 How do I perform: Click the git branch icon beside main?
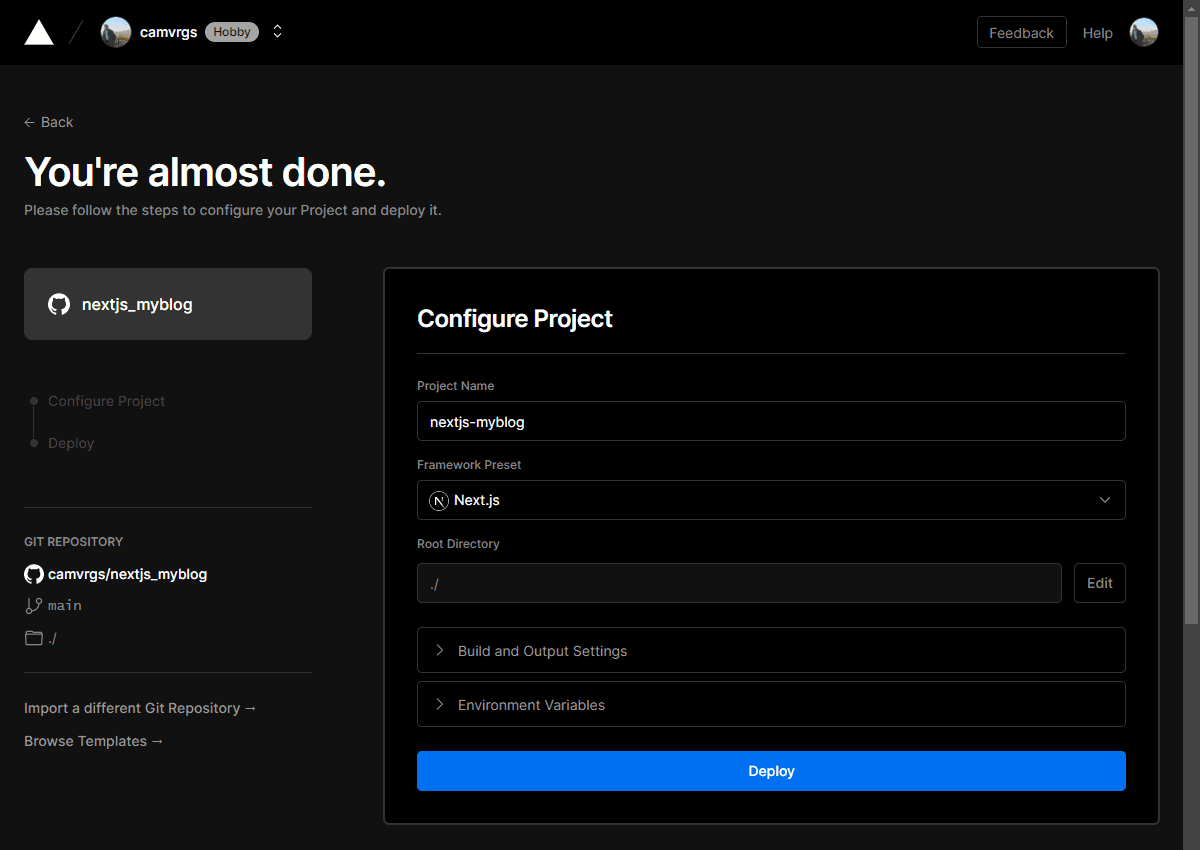[x=34, y=606]
